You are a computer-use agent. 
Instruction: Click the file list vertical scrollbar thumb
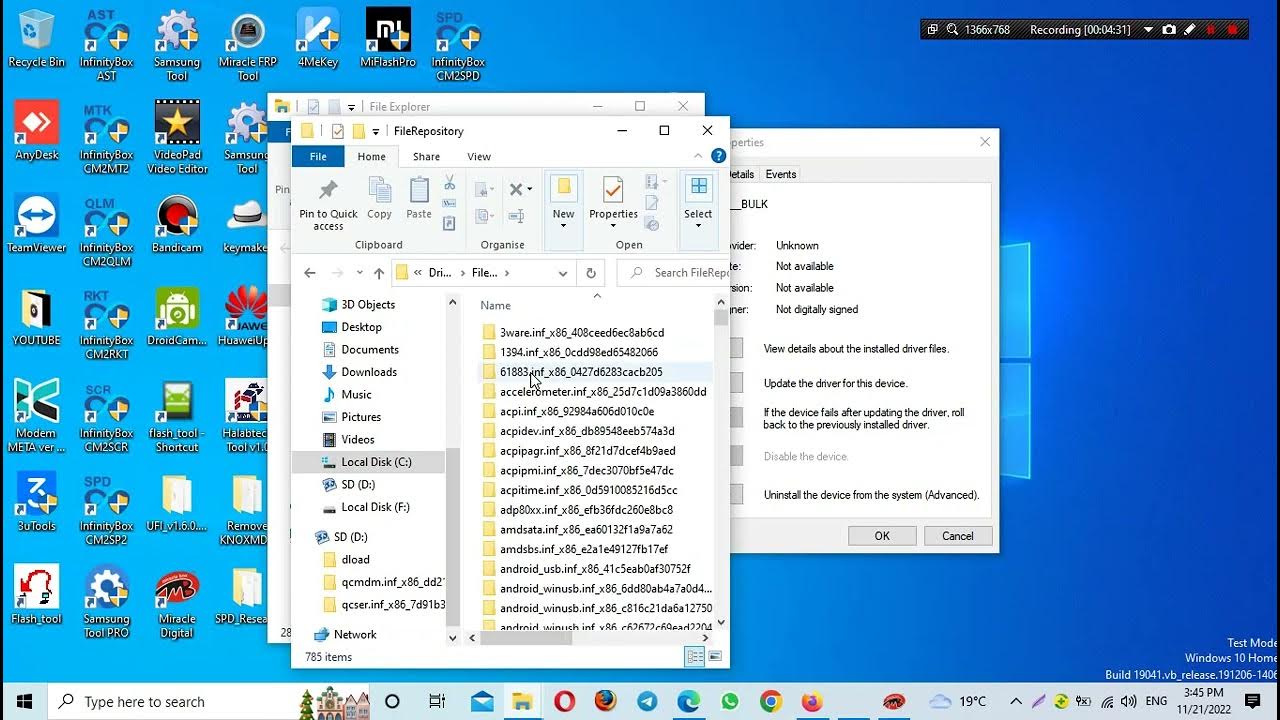(721, 318)
